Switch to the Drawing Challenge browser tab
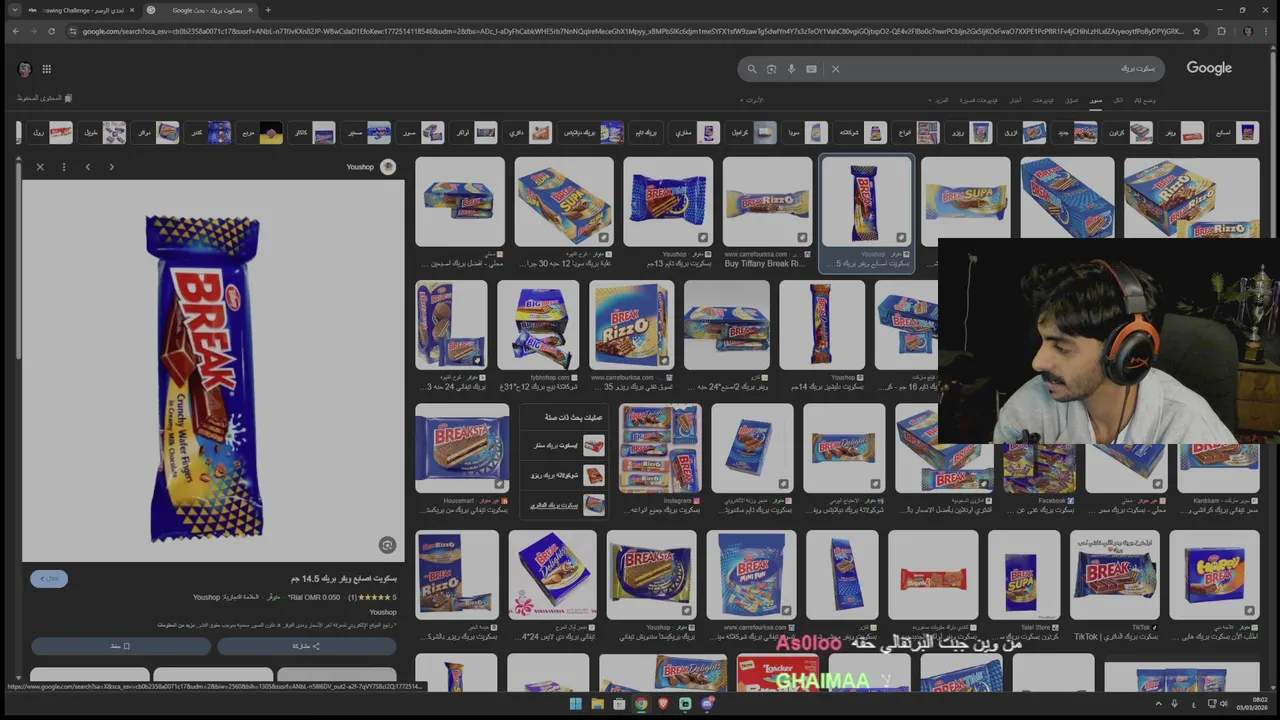 [x=78, y=10]
